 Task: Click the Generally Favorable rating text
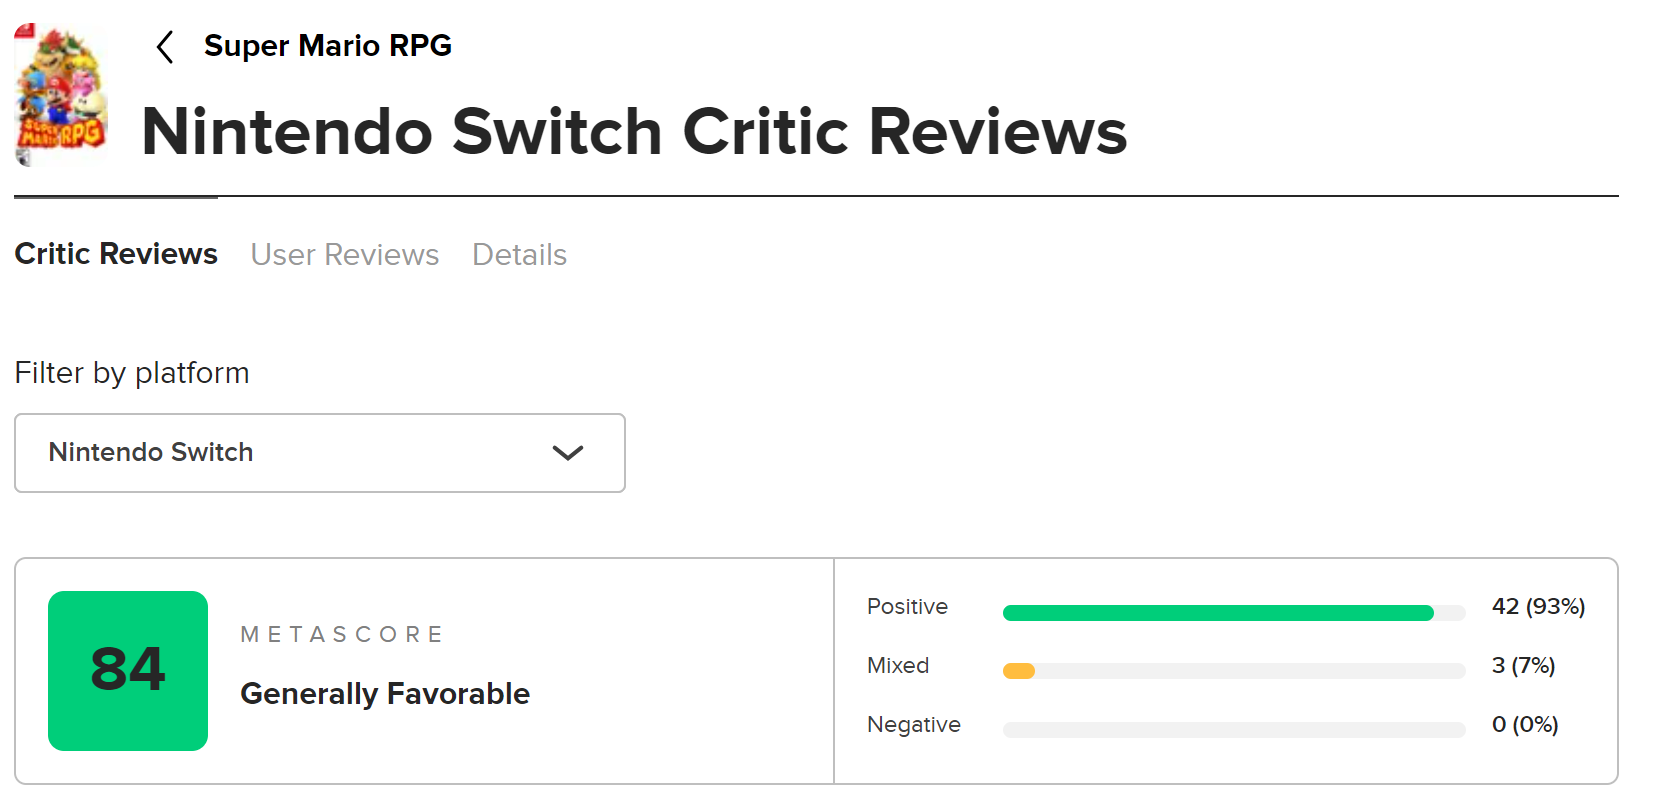(x=385, y=694)
